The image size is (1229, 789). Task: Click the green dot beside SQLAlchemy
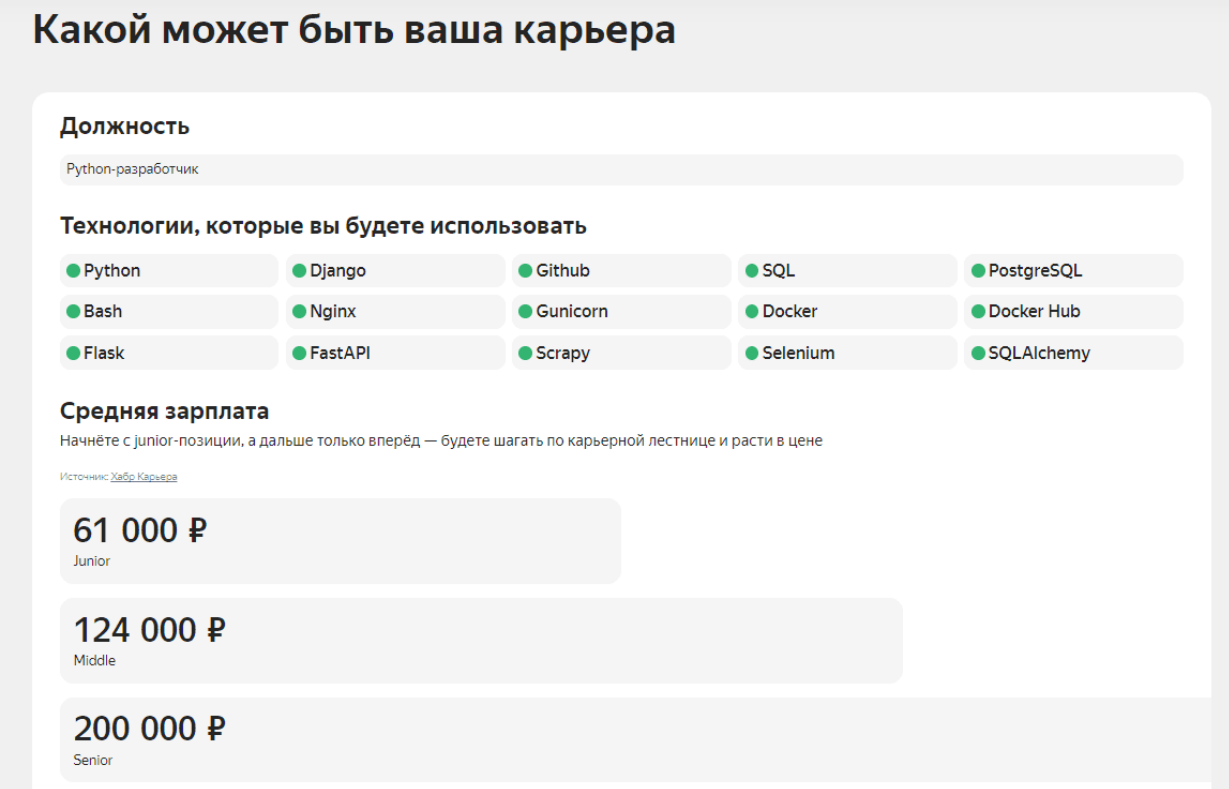[x=978, y=353]
